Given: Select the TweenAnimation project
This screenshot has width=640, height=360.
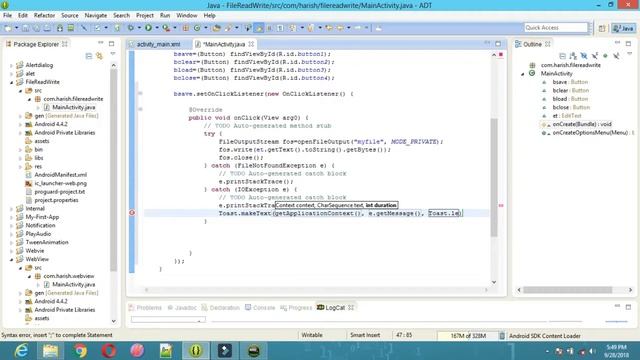Looking at the screenshot, I should (x=47, y=242).
